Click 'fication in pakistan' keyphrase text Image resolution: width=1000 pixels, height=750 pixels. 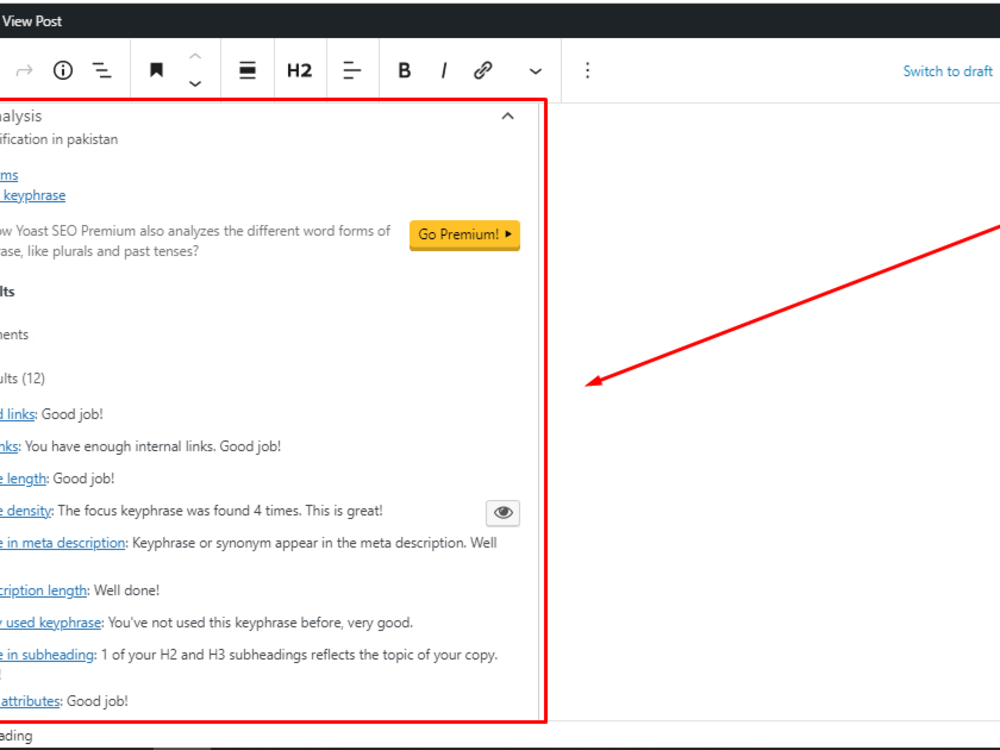pos(59,139)
